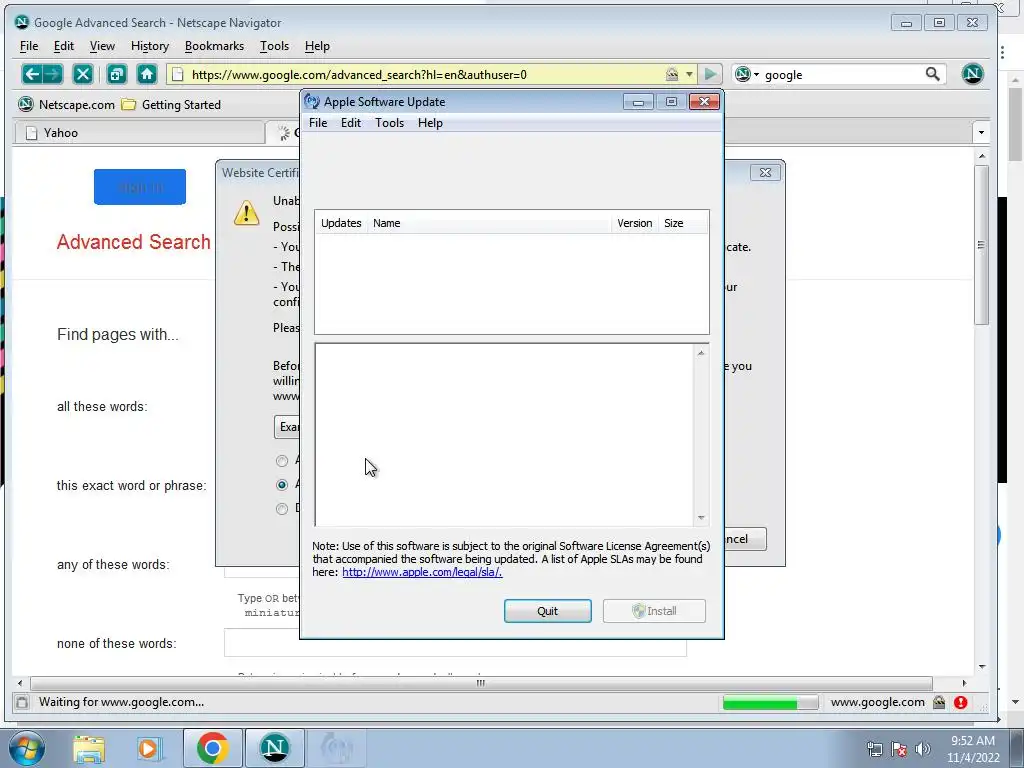Click the Apple Software Update title bar icon
Viewport: 1024px width, 768px height.
point(312,102)
